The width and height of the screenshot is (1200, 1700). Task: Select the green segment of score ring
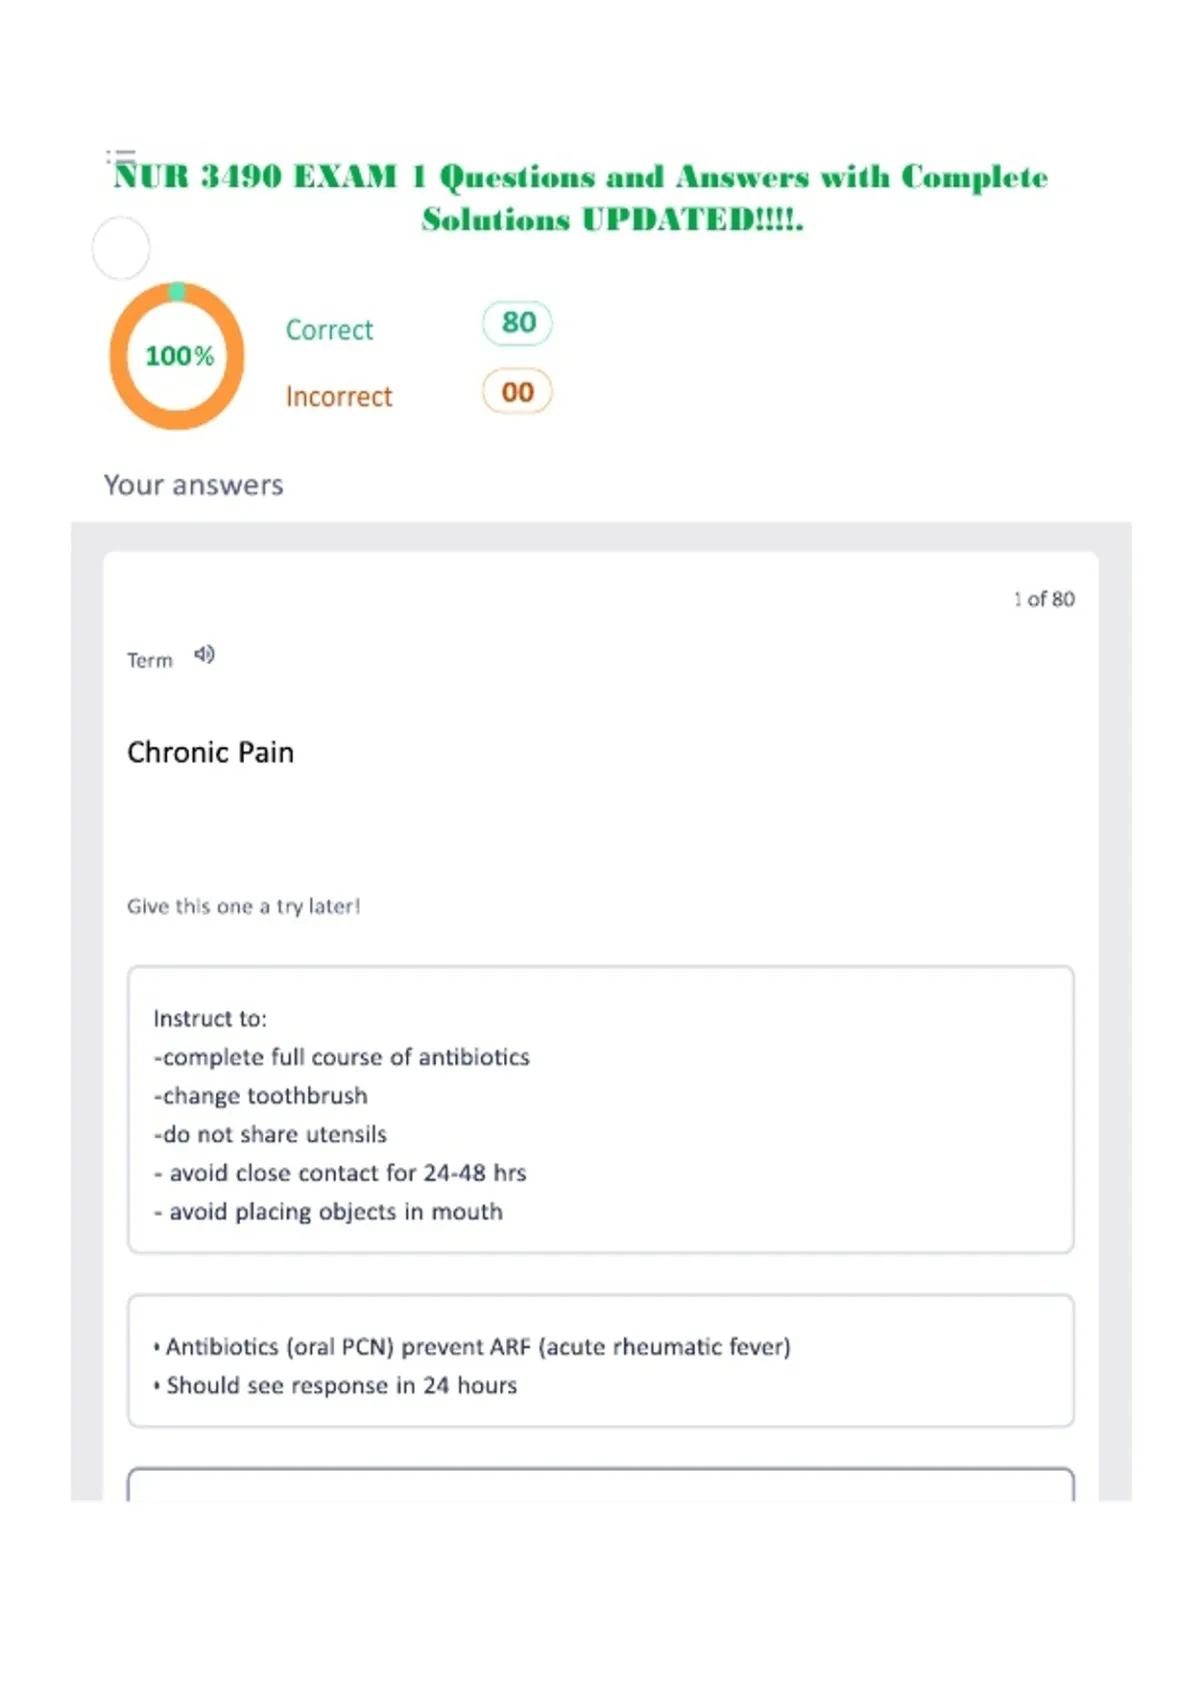(177, 291)
